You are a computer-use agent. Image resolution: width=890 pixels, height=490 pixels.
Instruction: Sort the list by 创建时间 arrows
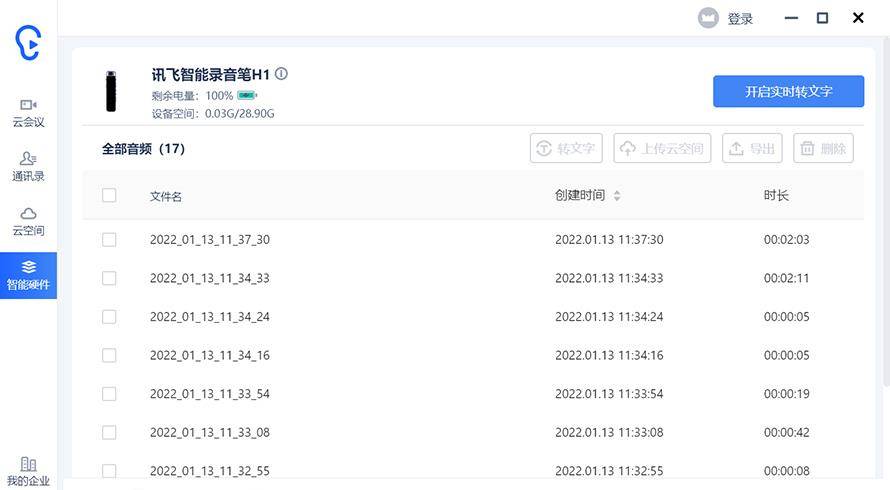pyautogui.click(x=617, y=195)
